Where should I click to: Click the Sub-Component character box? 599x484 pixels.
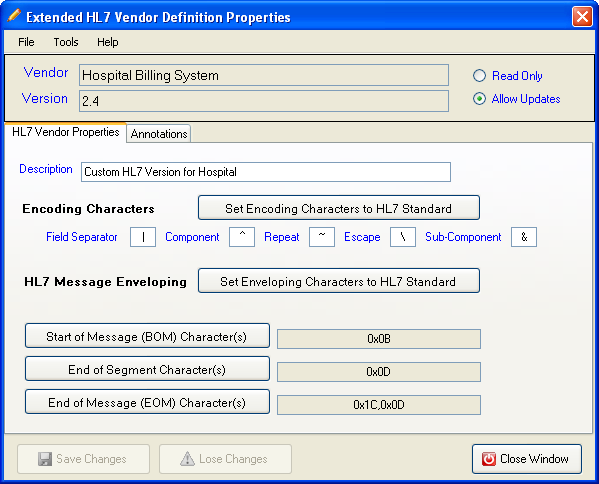[x=524, y=237]
